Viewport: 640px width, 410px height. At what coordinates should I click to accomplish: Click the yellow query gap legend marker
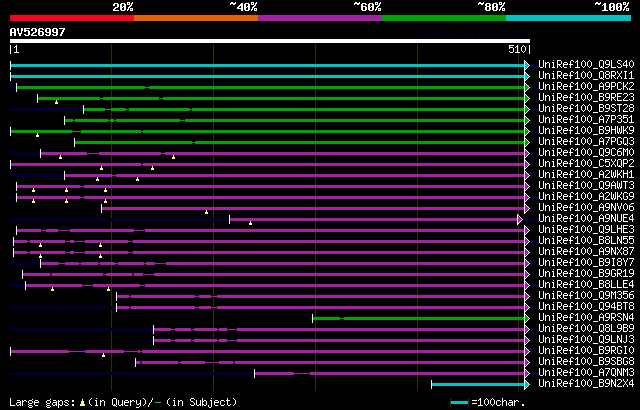pos(82,403)
